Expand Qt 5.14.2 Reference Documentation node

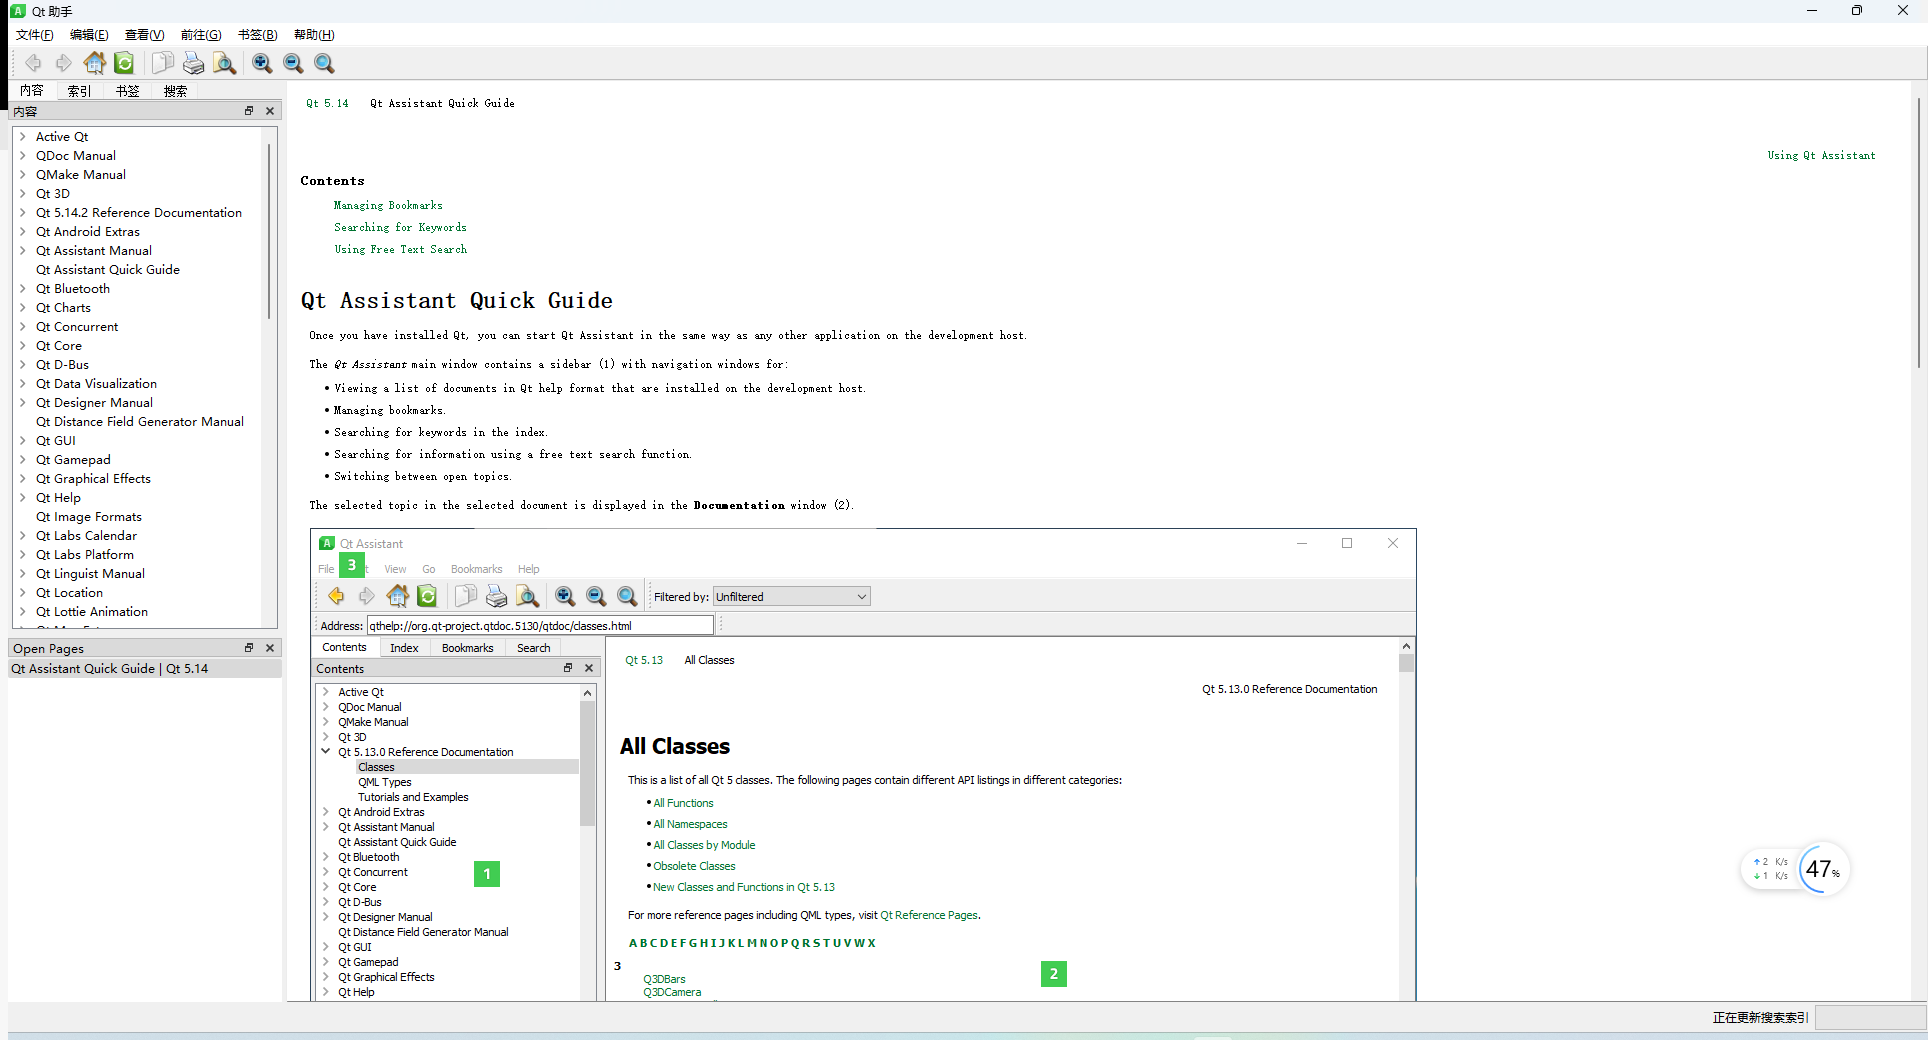click(23, 213)
